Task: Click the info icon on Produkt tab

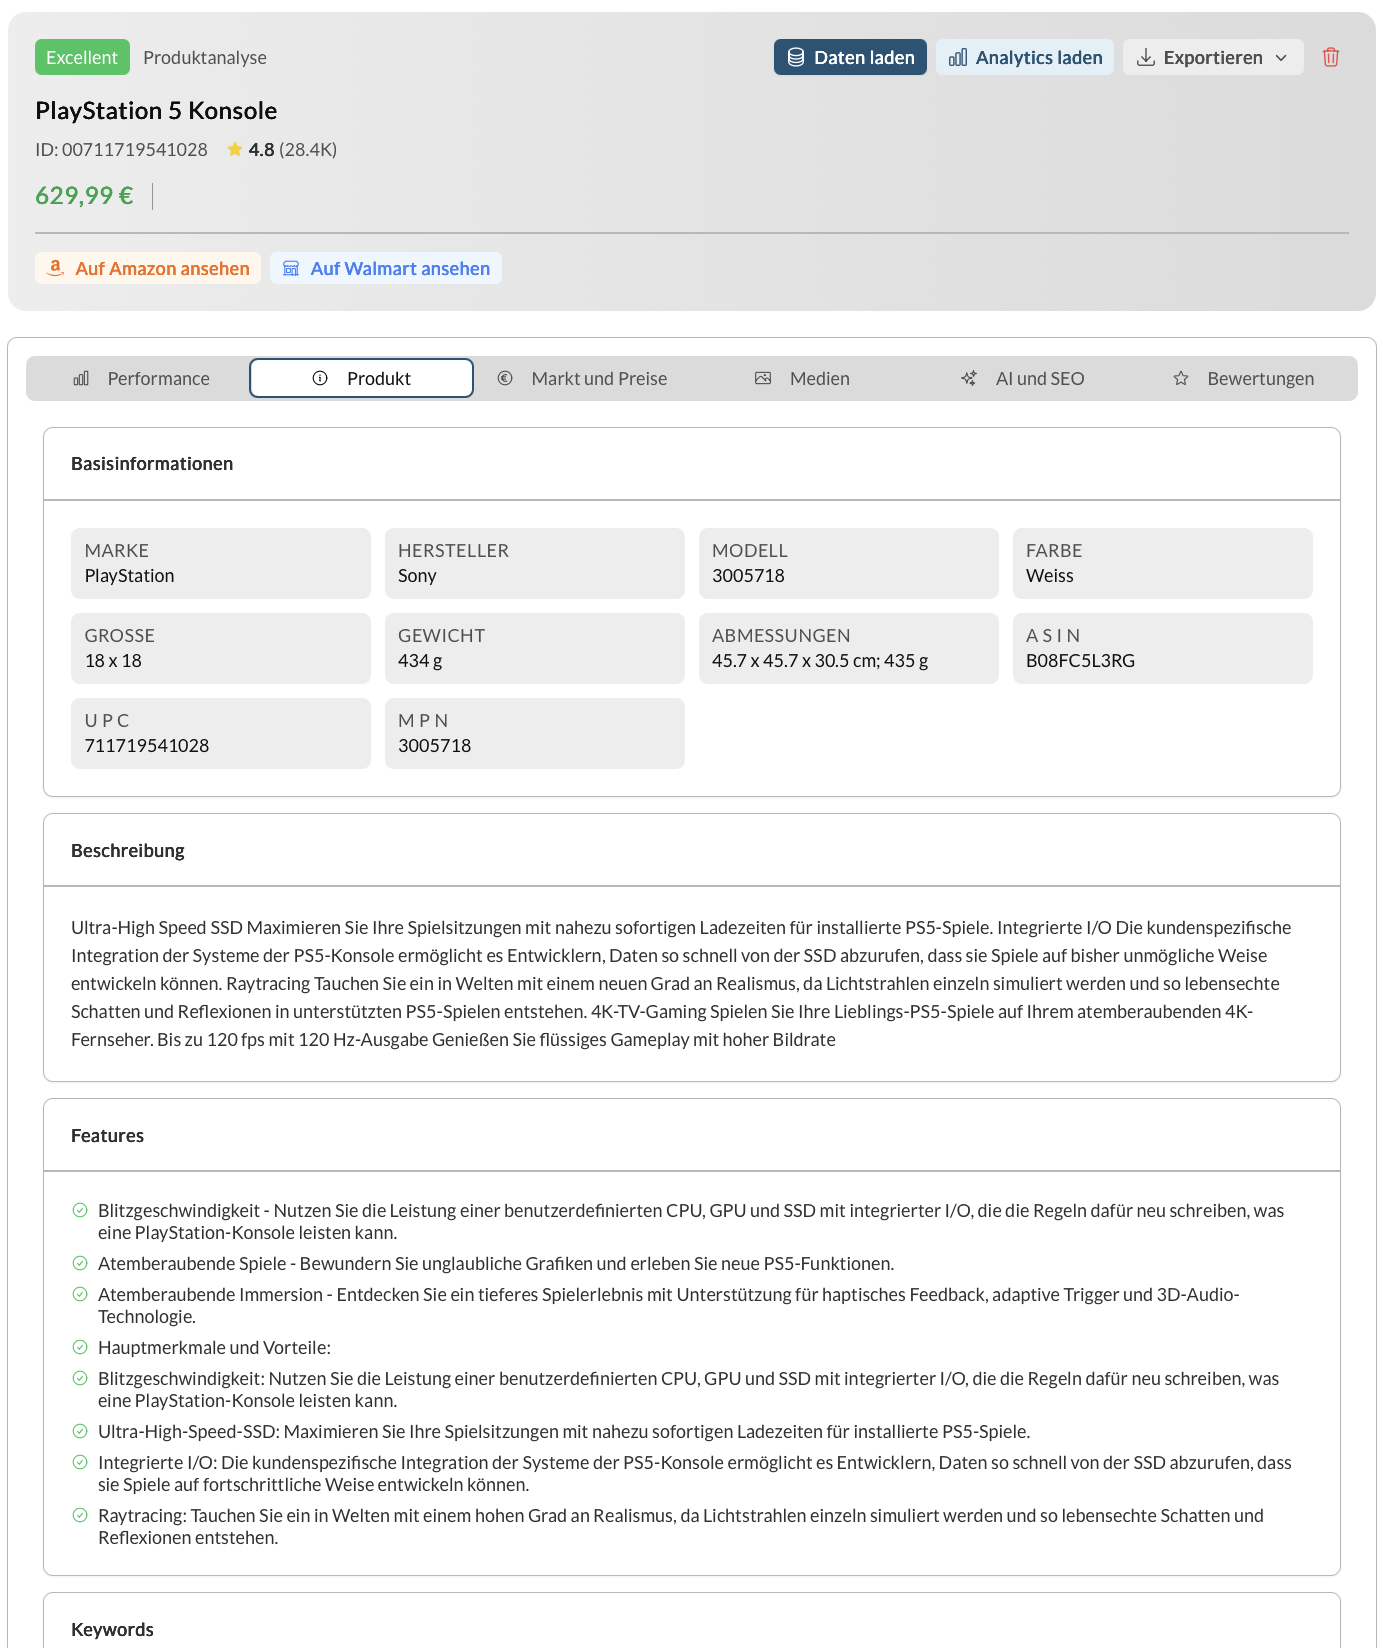Action: (x=320, y=378)
